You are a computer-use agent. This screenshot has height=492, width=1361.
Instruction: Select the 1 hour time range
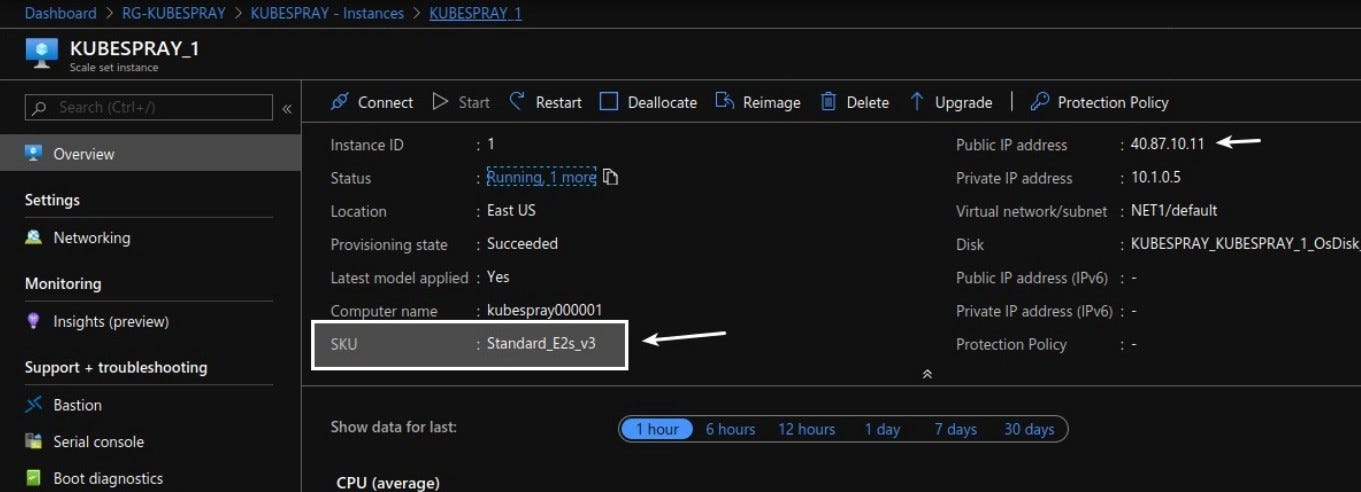coord(657,429)
